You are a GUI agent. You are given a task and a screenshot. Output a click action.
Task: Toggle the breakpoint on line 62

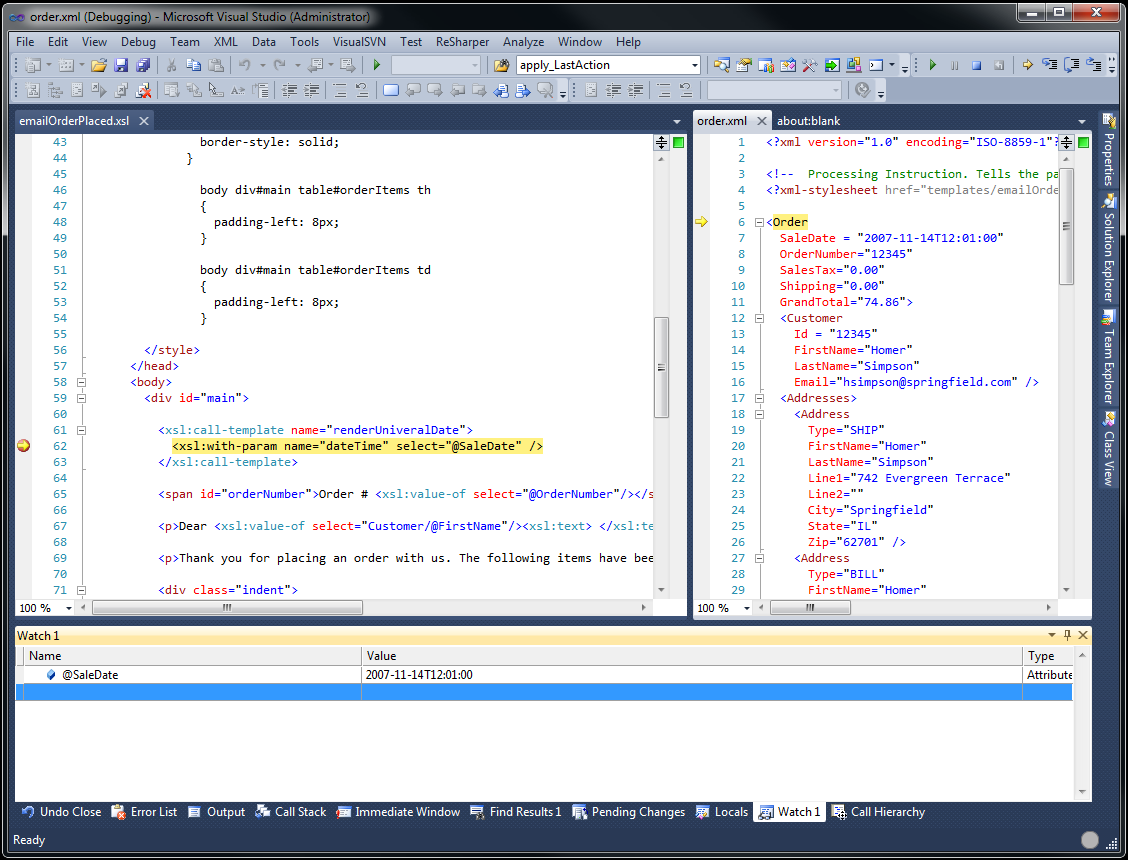click(x=24, y=446)
